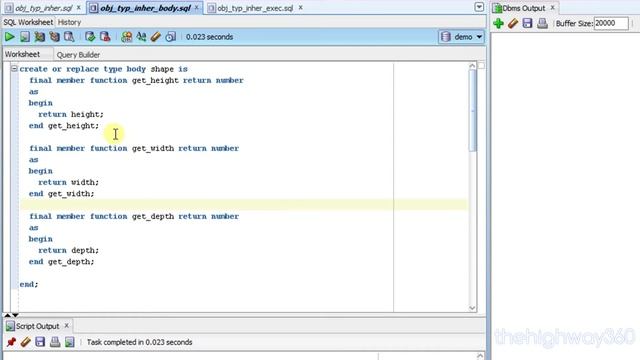The width and height of the screenshot is (640, 360).
Task: Click 'get_width' in second function declaration
Action: [153, 148]
